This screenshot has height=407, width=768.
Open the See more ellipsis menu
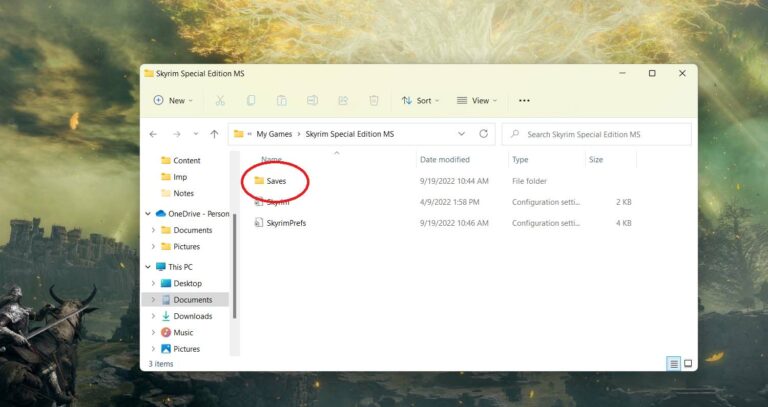point(524,100)
